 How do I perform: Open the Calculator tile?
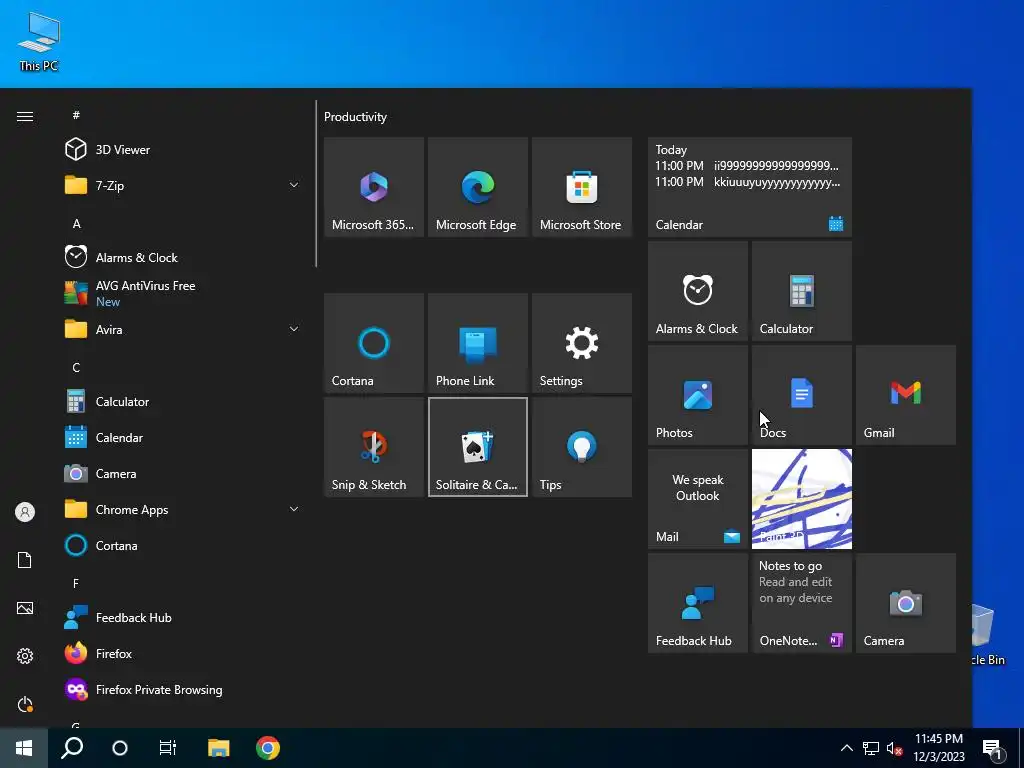(801, 291)
